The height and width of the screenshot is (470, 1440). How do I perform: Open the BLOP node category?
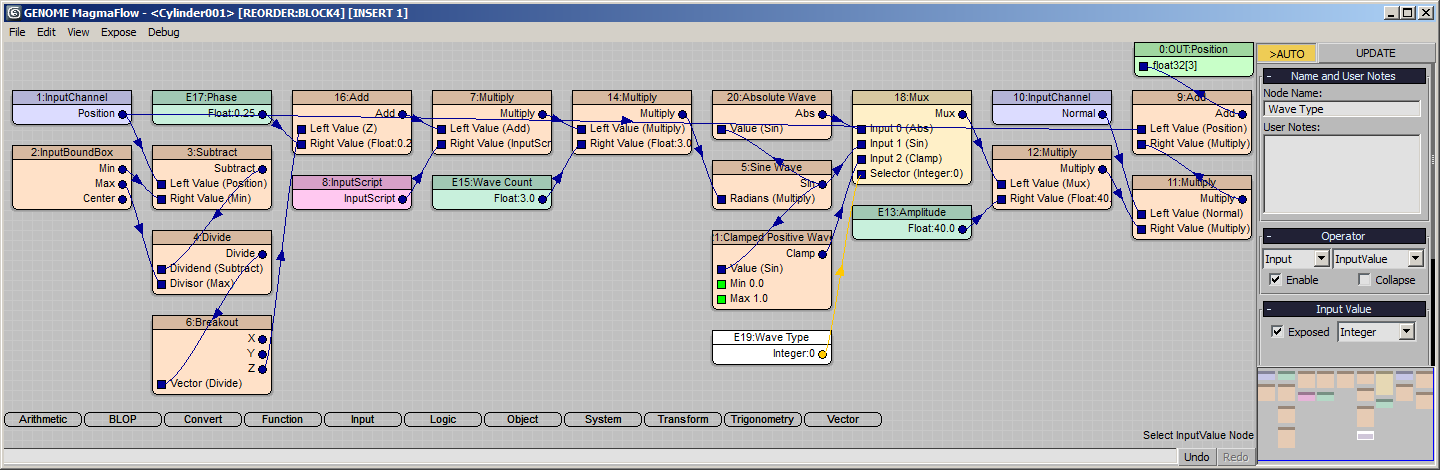pos(123,419)
